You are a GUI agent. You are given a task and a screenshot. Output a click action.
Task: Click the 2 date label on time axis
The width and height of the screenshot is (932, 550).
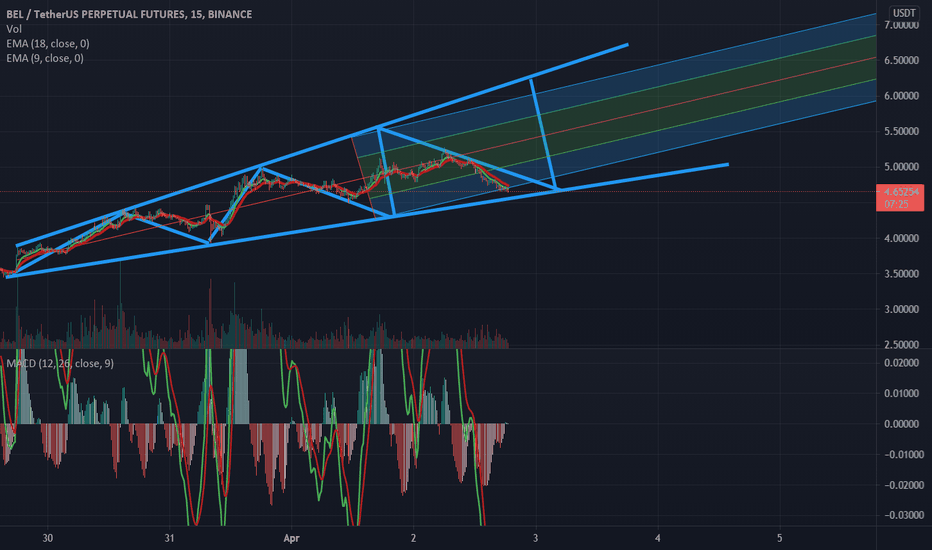pos(414,538)
